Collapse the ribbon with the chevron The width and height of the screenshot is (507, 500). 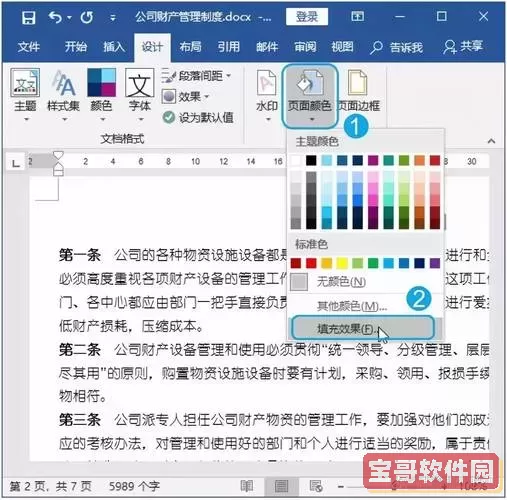click(491, 141)
